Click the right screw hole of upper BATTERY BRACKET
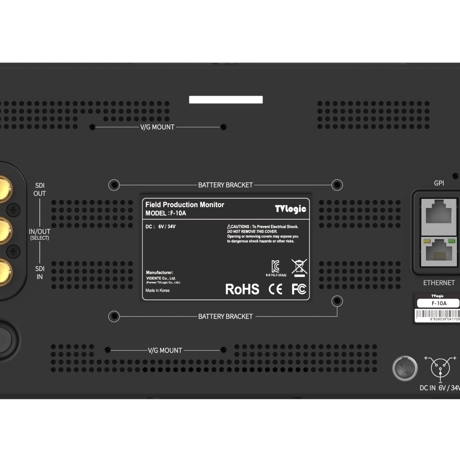This screenshot has width=460, height=460. click(337, 185)
